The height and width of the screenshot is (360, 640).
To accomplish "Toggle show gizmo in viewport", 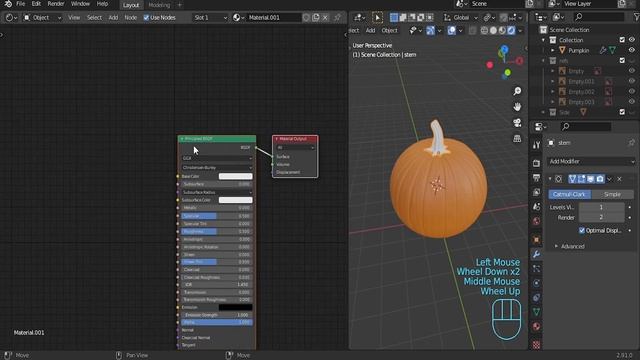I will 431,30.
